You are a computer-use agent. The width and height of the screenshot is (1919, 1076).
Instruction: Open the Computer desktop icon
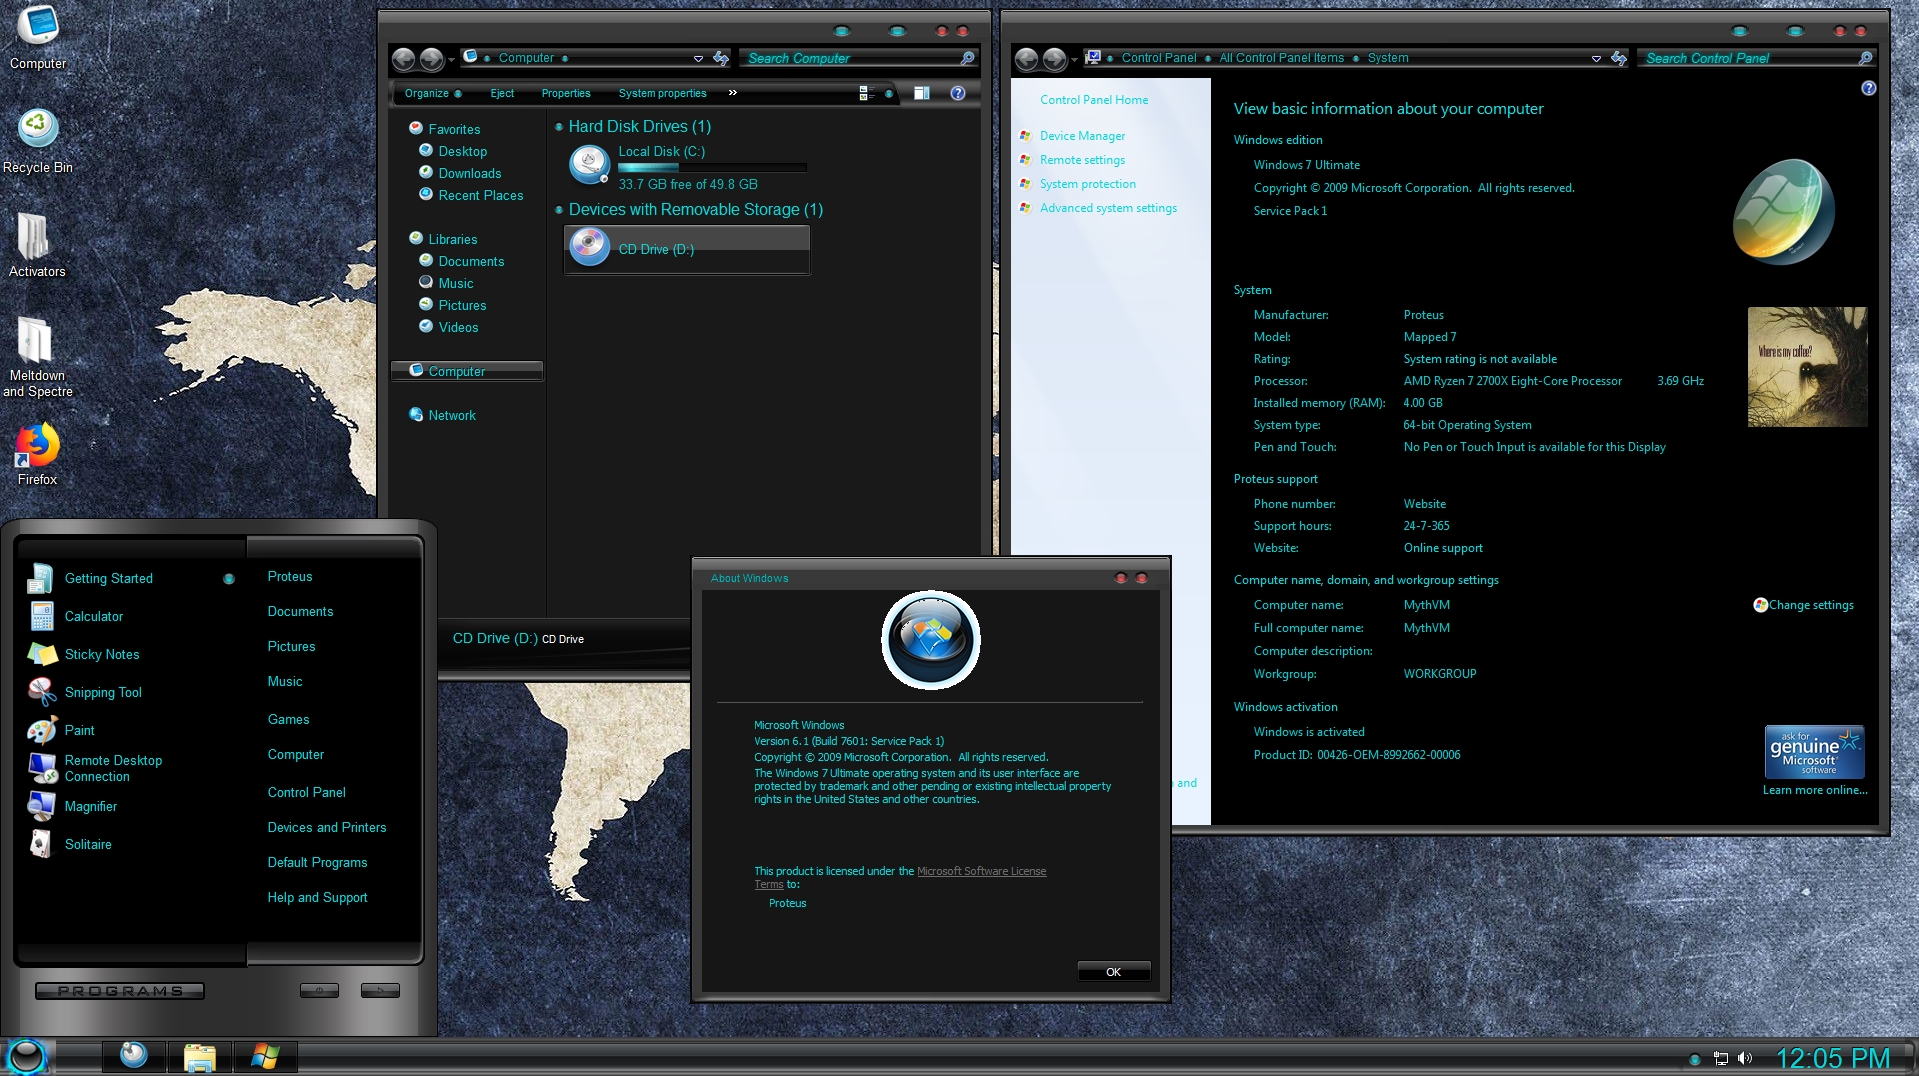[x=38, y=38]
